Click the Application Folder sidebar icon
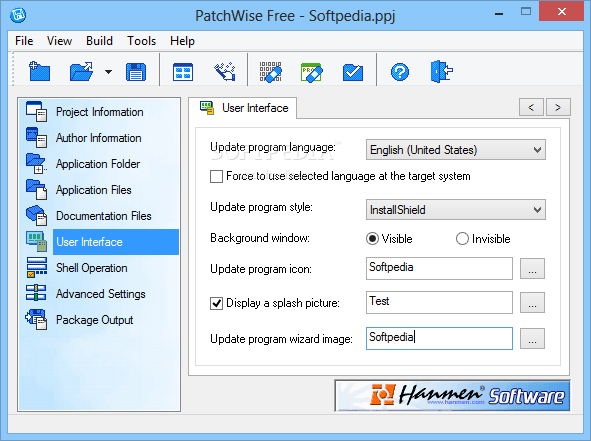591x441 pixels. pos(36,164)
